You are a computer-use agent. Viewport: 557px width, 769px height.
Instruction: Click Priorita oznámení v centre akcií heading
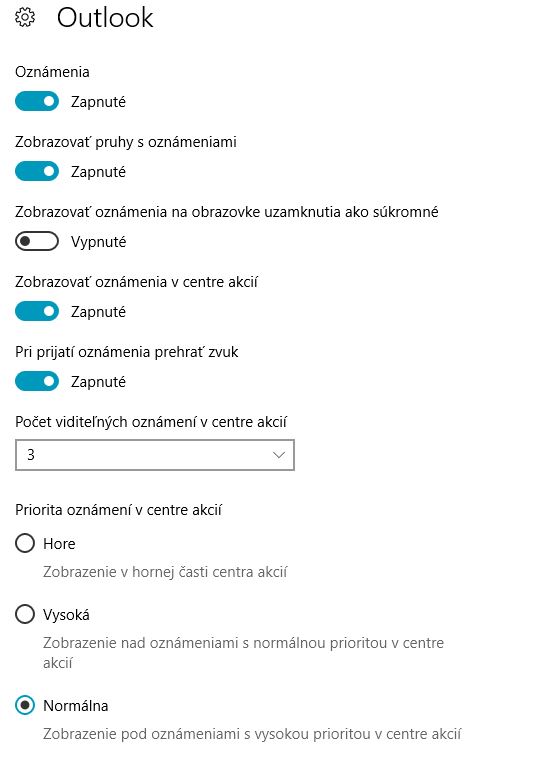pyautogui.click(x=119, y=510)
